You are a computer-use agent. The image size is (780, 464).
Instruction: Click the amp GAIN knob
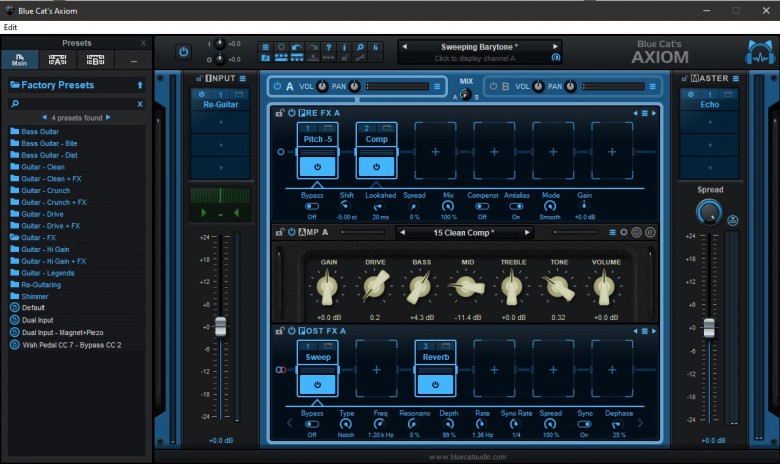click(328, 287)
